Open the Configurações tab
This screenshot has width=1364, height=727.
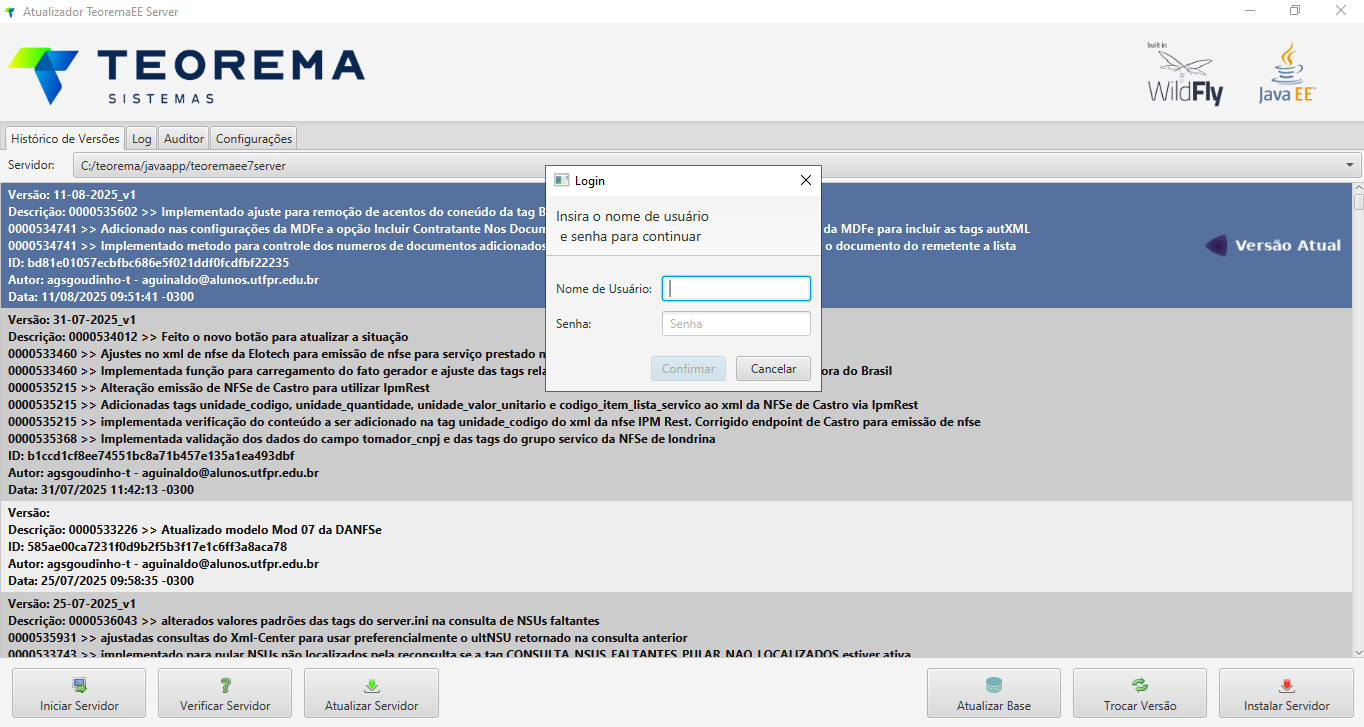pos(254,139)
